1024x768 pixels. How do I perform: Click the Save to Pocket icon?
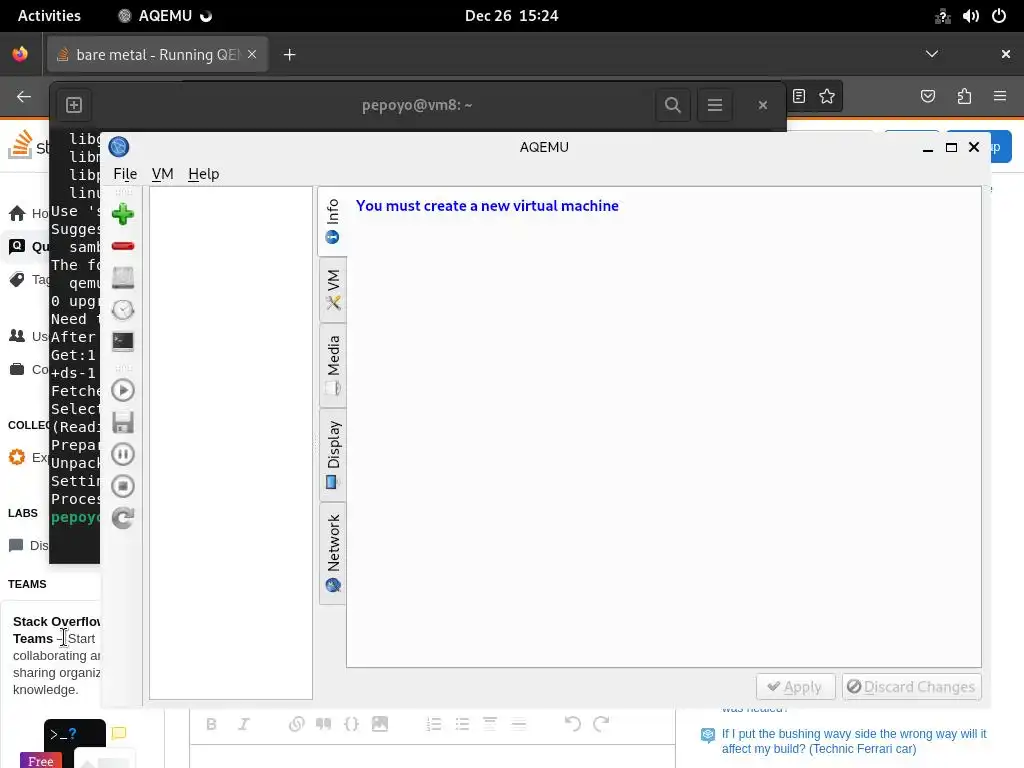pyautogui.click(x=927, y=97)
